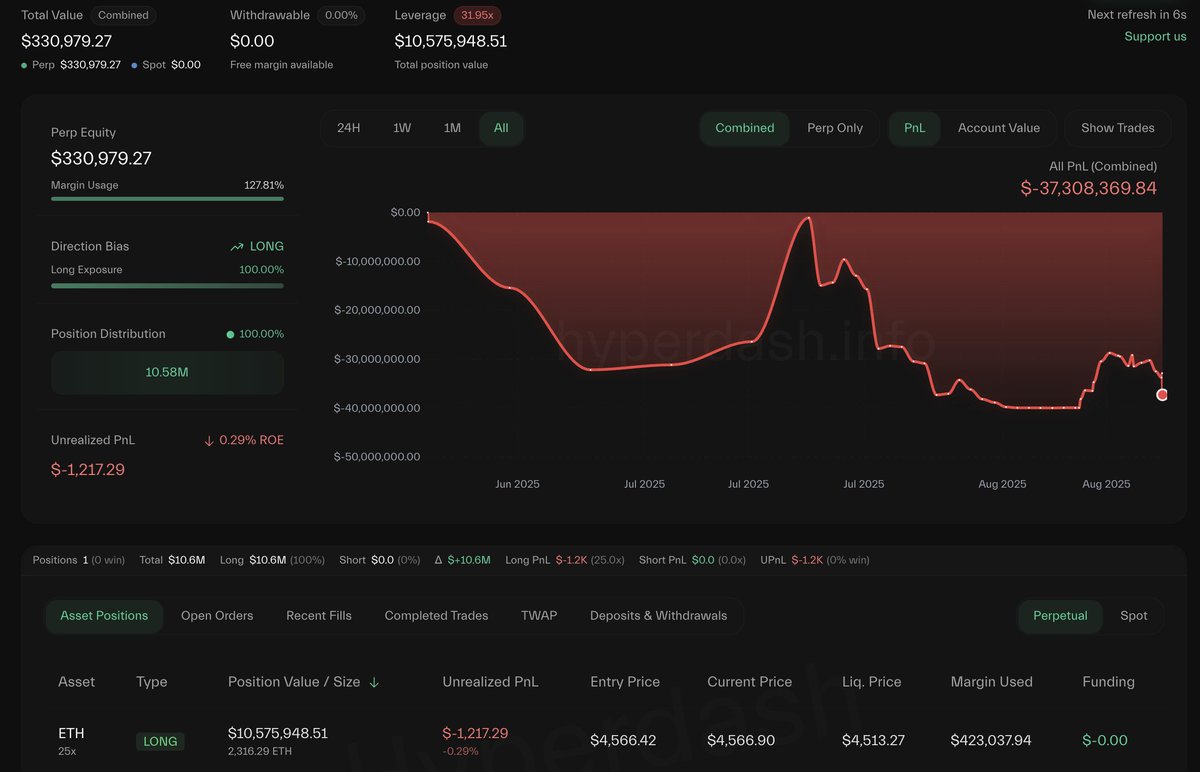This screenshot has height=772, width=1200.
Task: Select the Perpetual market type
Action: (x=1060, y=616)
